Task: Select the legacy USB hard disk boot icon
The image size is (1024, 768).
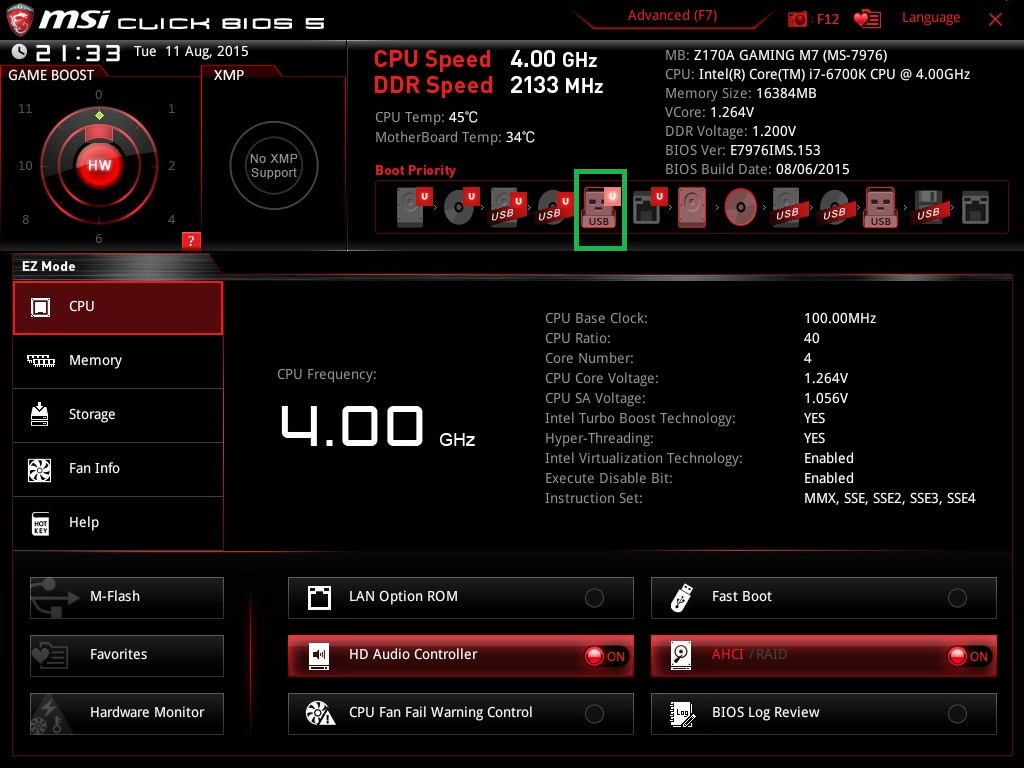Action: (787, 207)
